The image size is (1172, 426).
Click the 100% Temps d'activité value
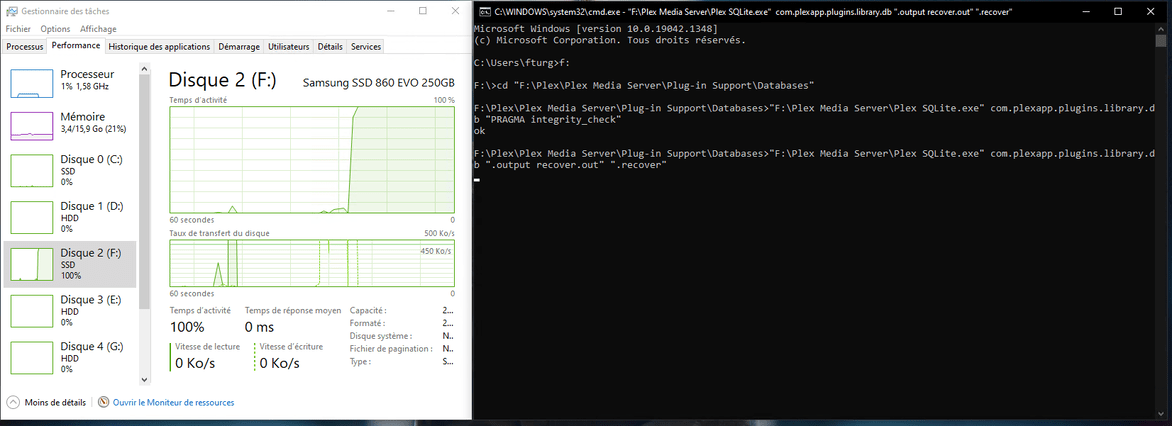[187, 327]
